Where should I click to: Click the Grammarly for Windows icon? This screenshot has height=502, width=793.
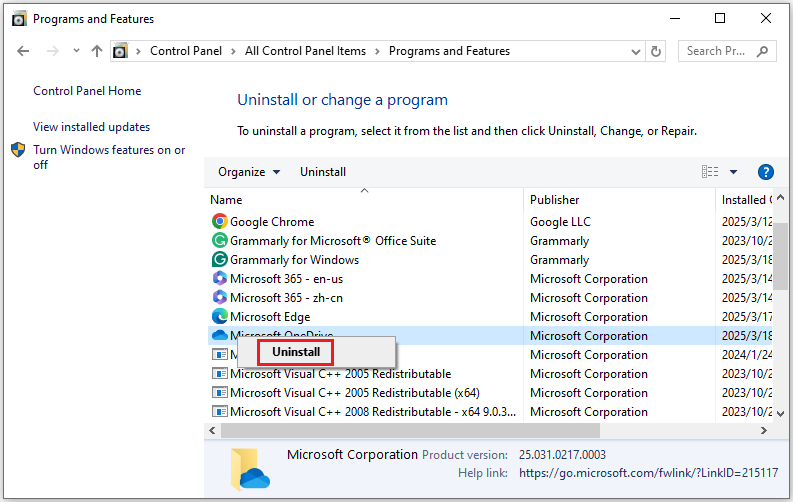click(x=219, y=260)
